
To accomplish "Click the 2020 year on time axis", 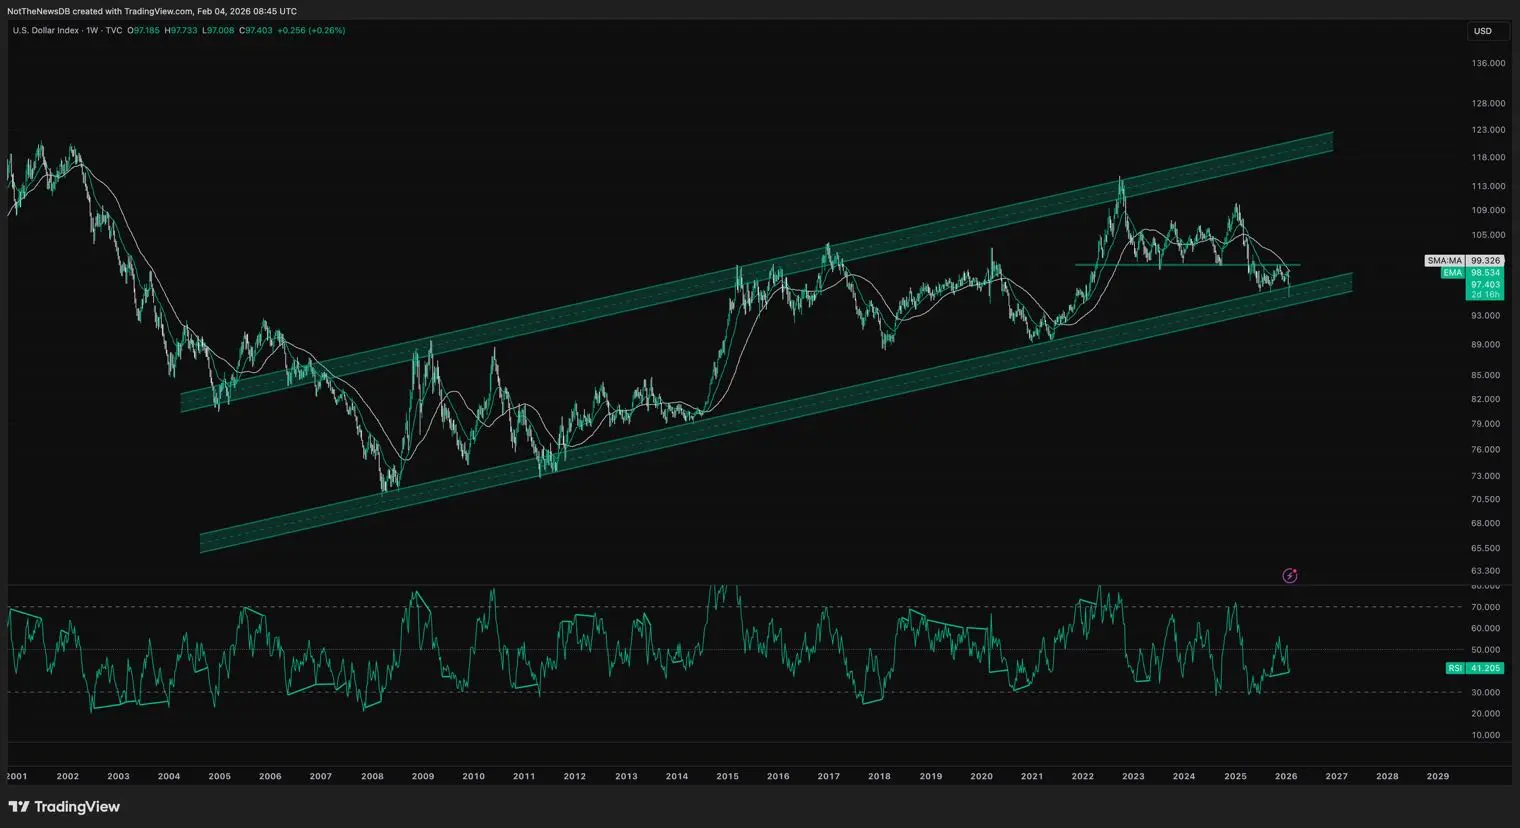I will coord(982,776).
